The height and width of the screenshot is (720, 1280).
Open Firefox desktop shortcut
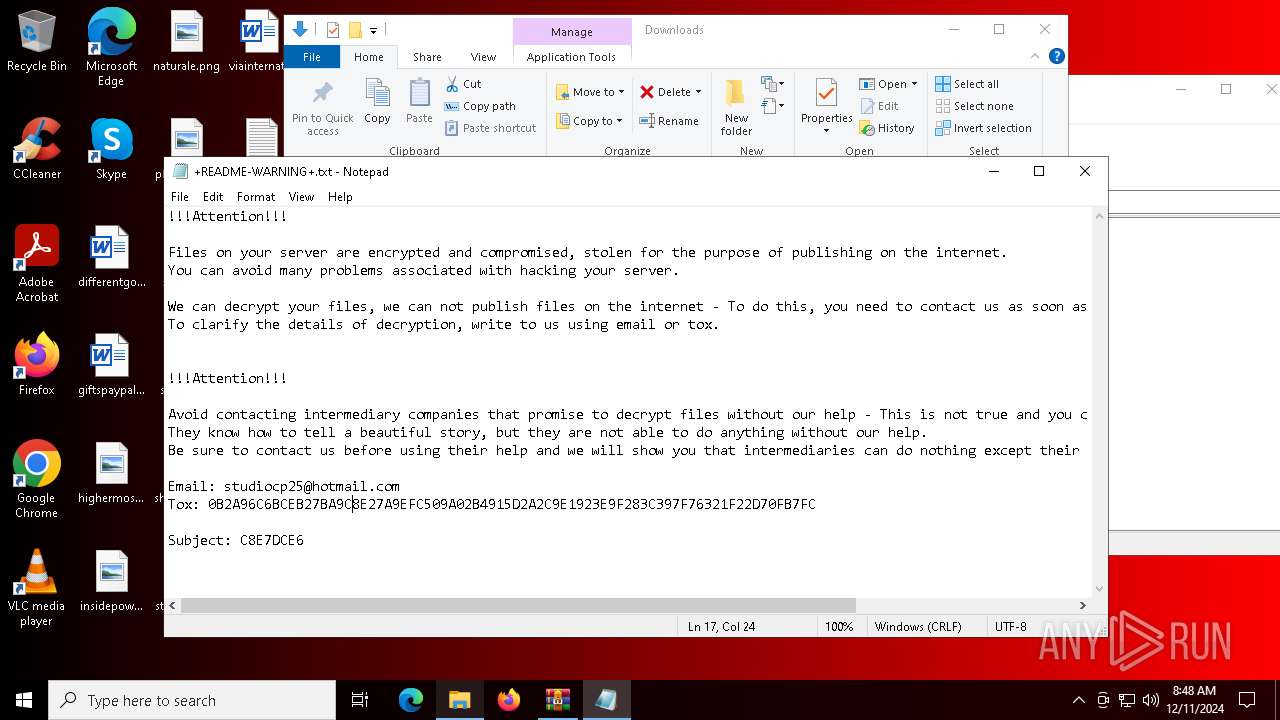37,364
